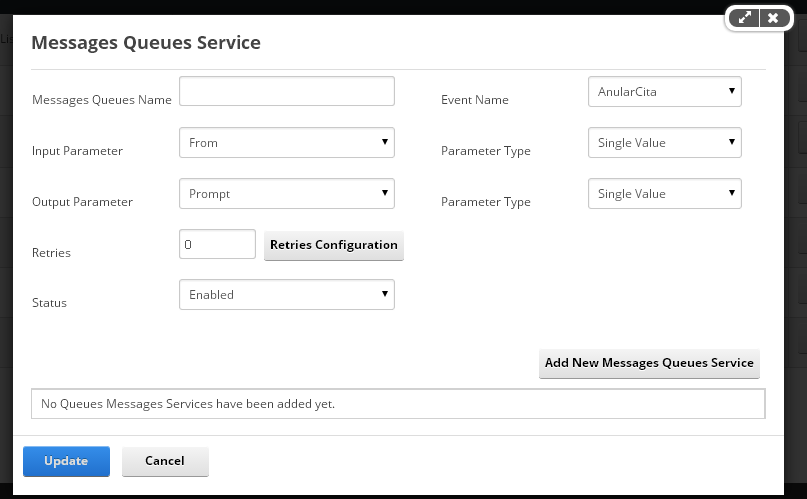Viewport: 807px width, 499px height.
Task: Open the Input Parameter dropdown set to From
Action: [287, 142]
